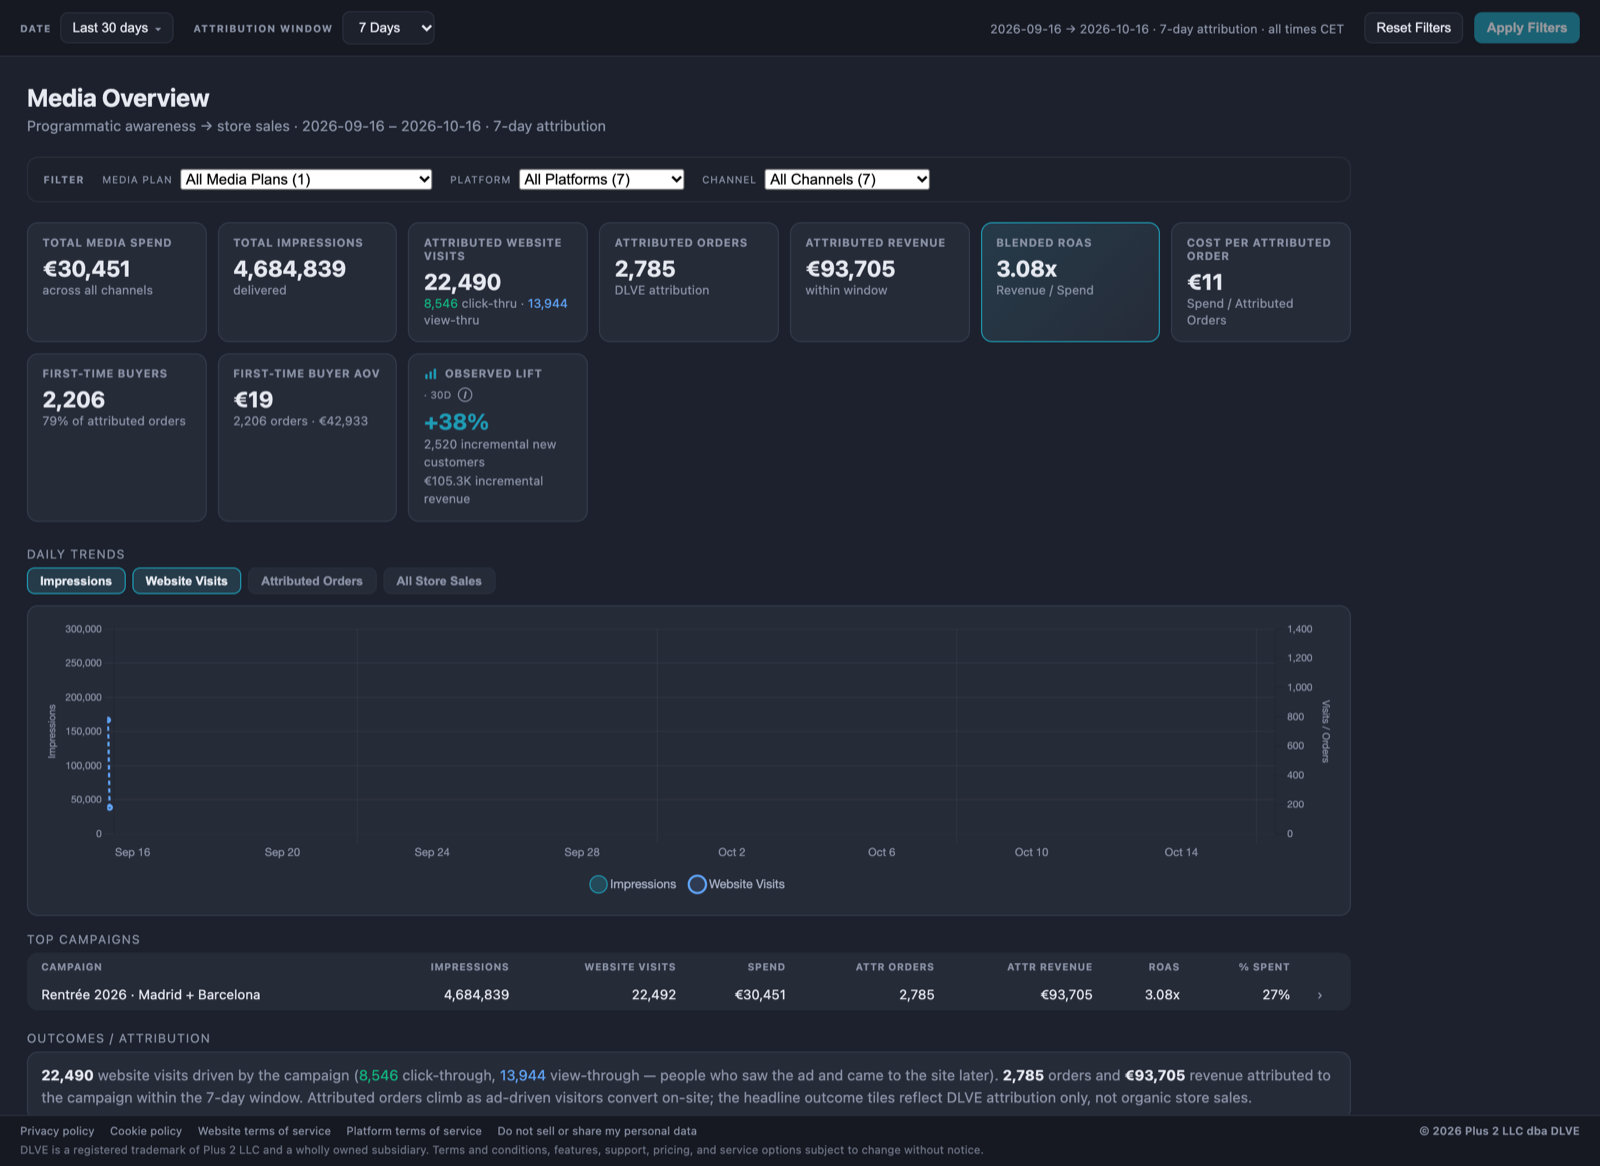Enable the Attributed Orders trend series
Screen dimensions: 1600x1166
point(312,581)
